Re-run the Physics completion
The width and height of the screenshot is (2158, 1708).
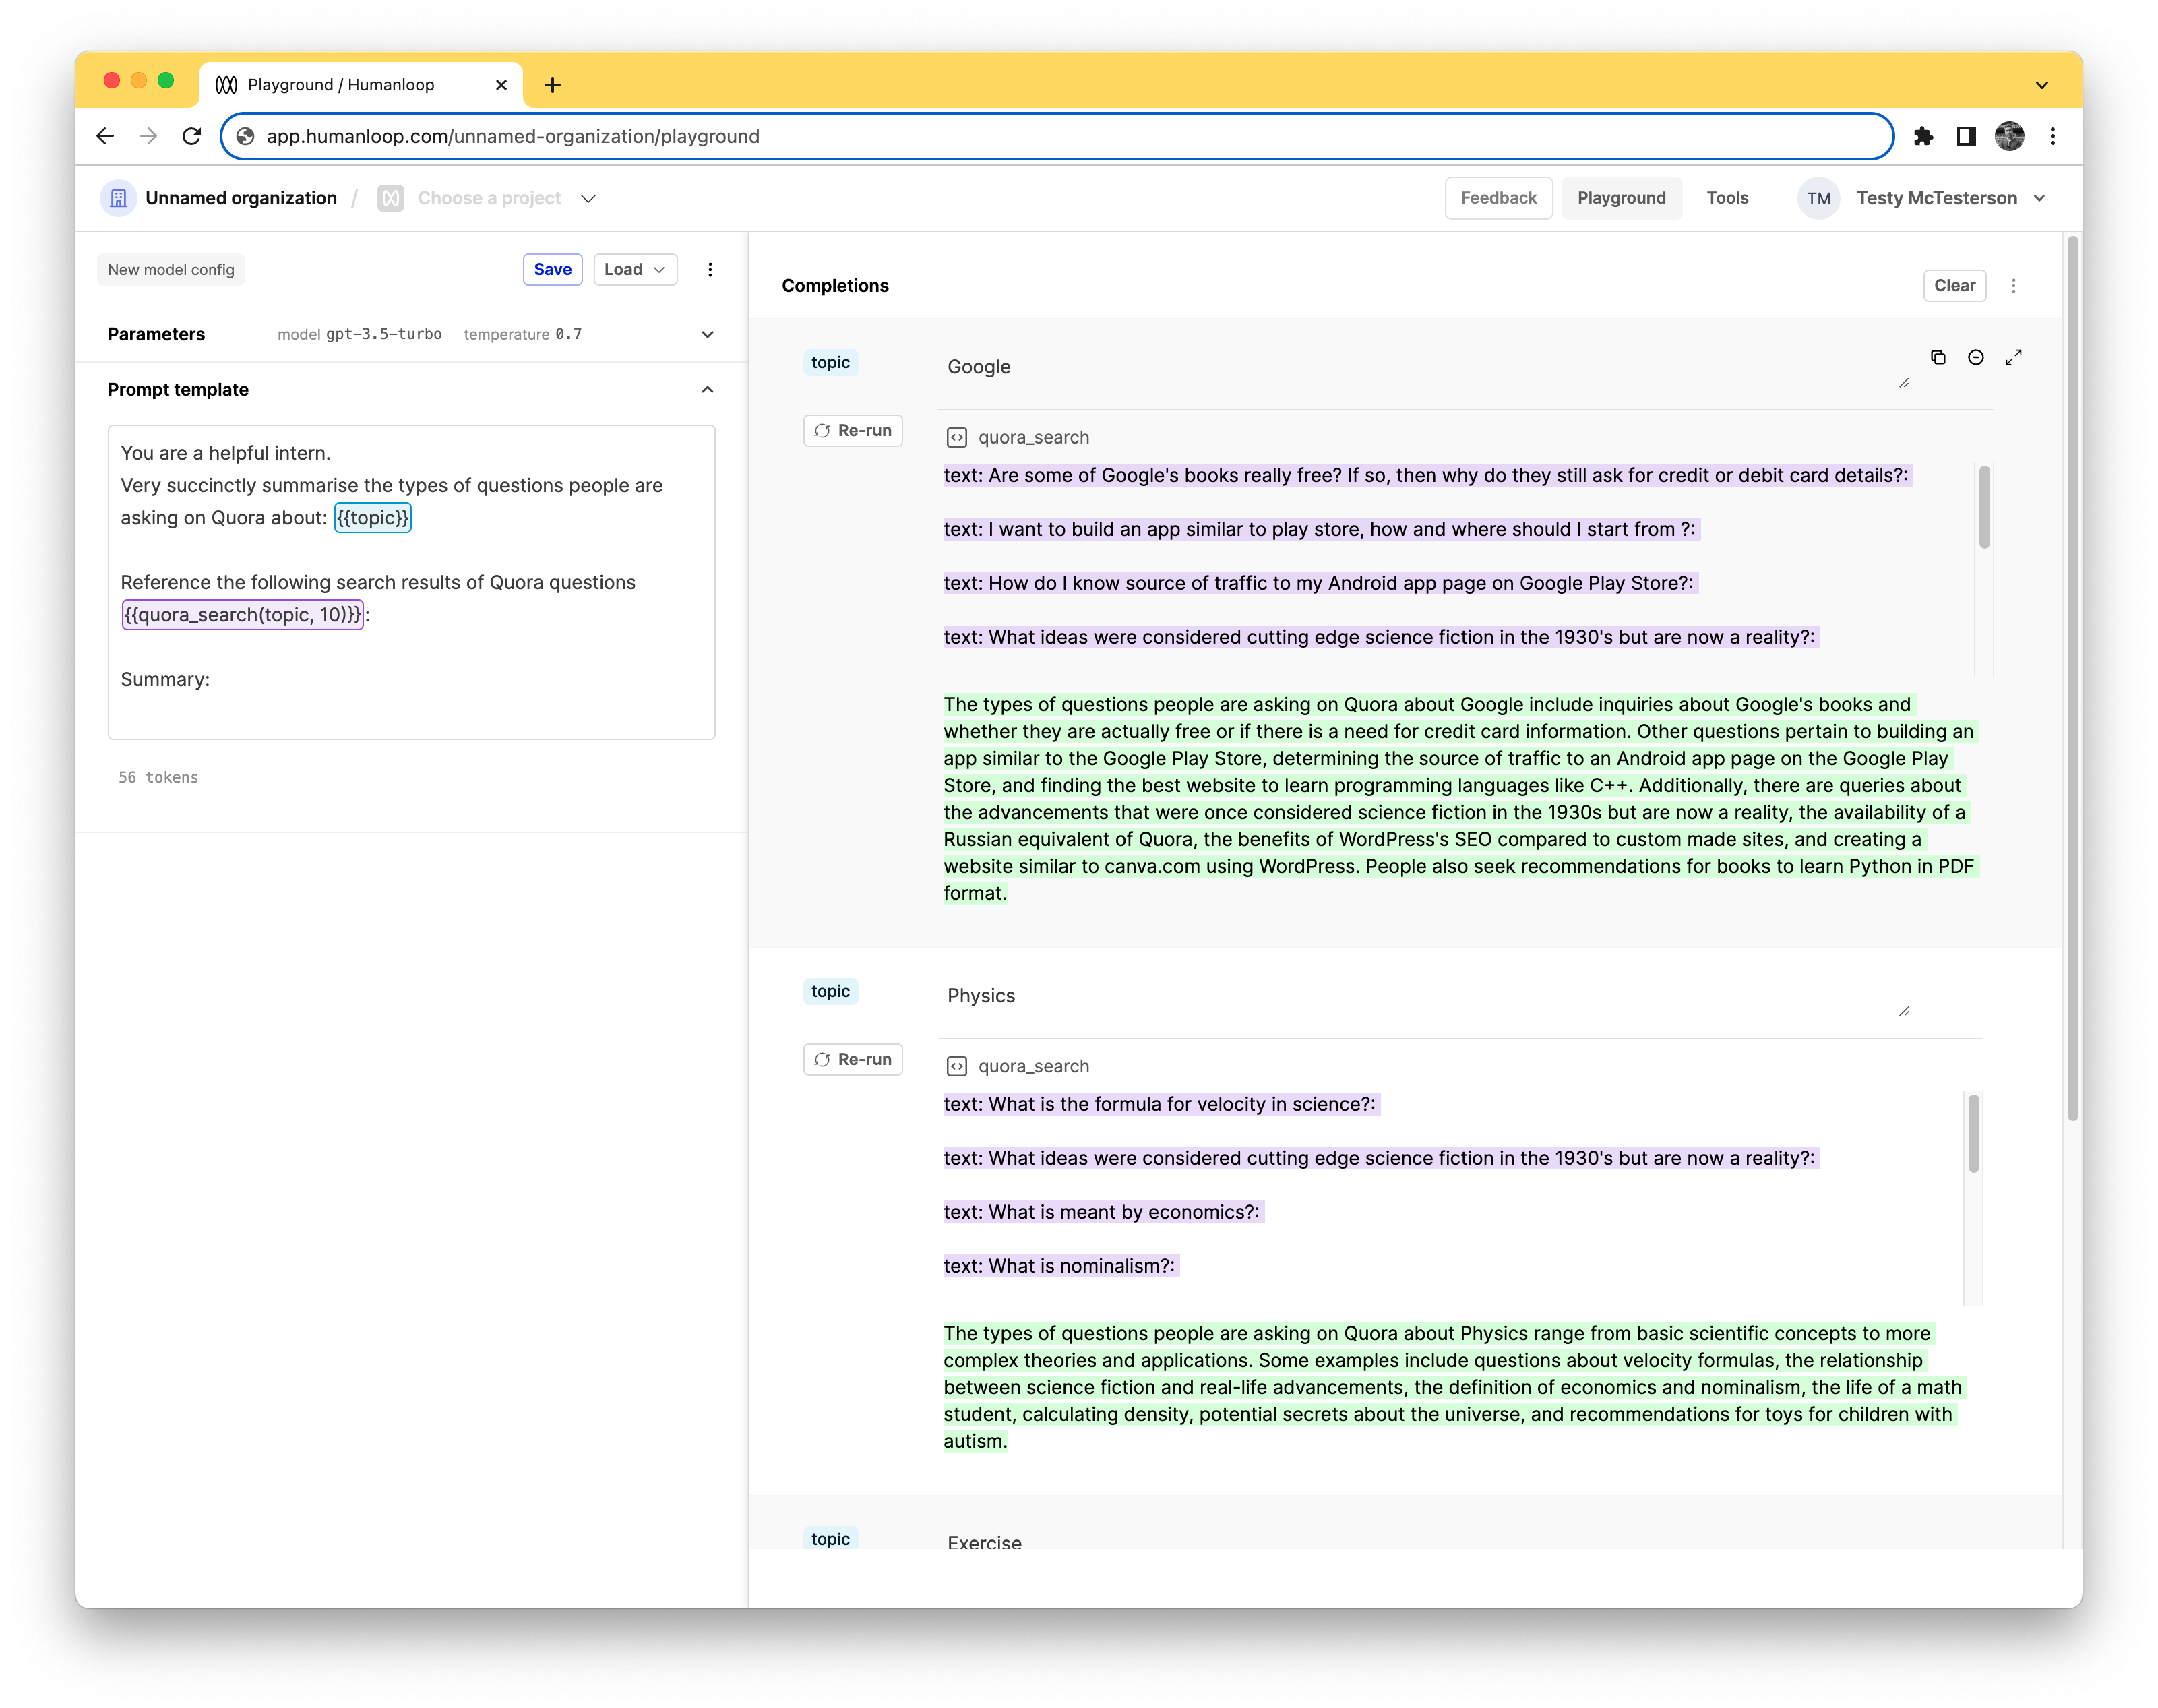(853, 1059)
